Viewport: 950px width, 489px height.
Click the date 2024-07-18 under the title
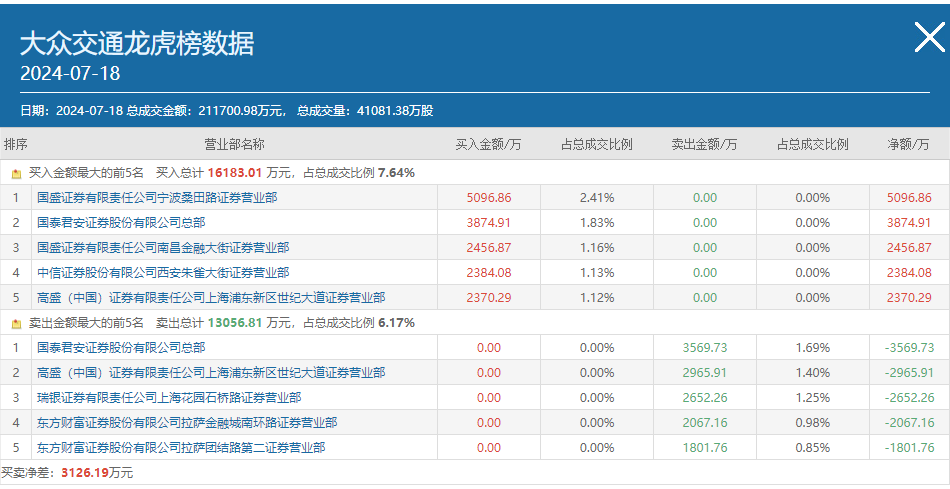[70, 73]
